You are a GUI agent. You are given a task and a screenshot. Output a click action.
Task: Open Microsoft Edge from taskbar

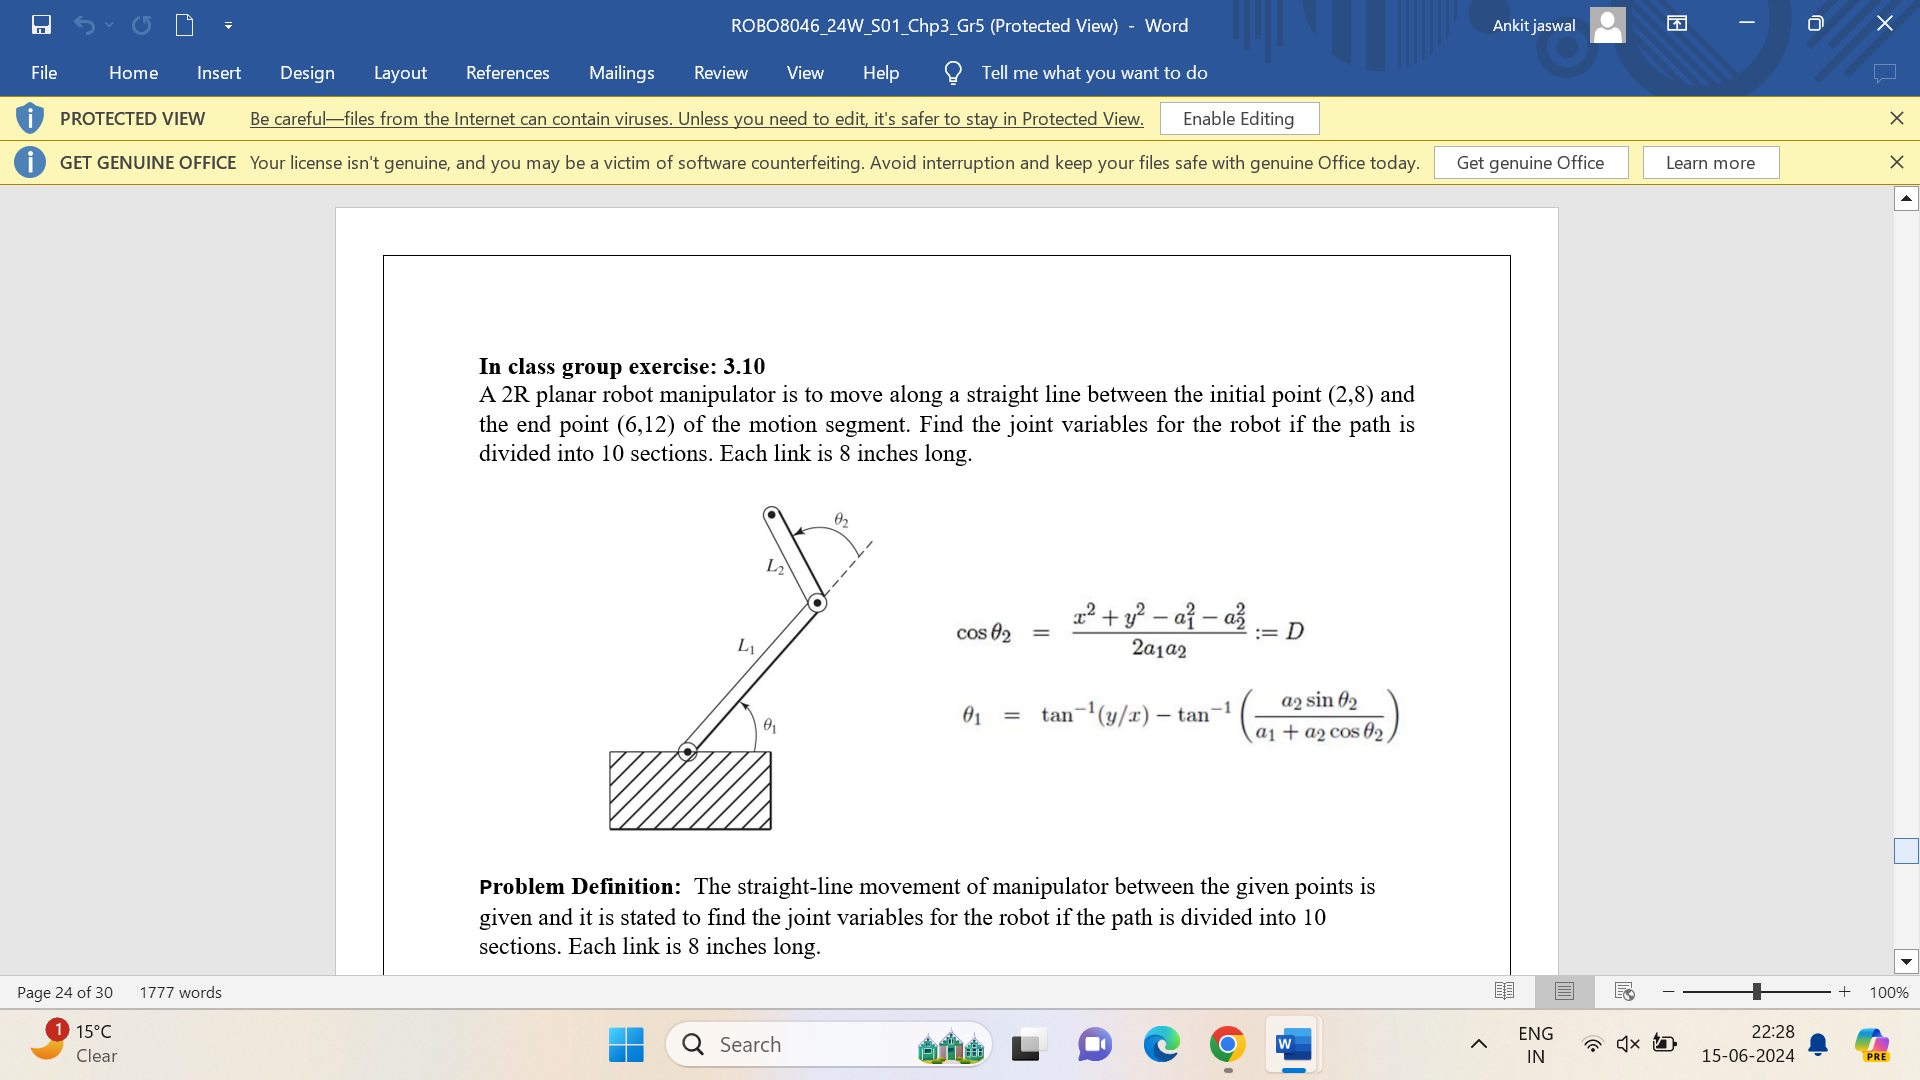[x=1161, y=1045]
